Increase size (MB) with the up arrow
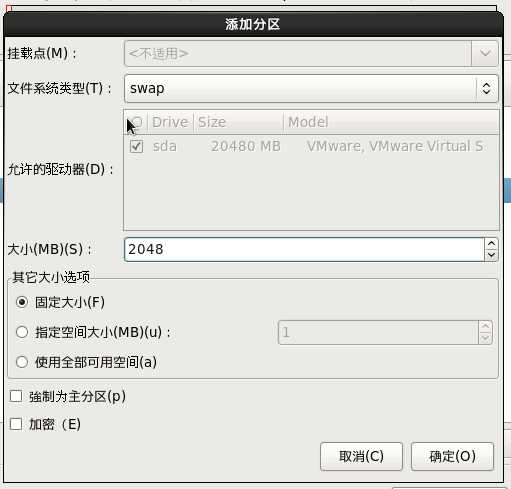The height and width of the screenshot is (489, 511). [x=491, y=244]
